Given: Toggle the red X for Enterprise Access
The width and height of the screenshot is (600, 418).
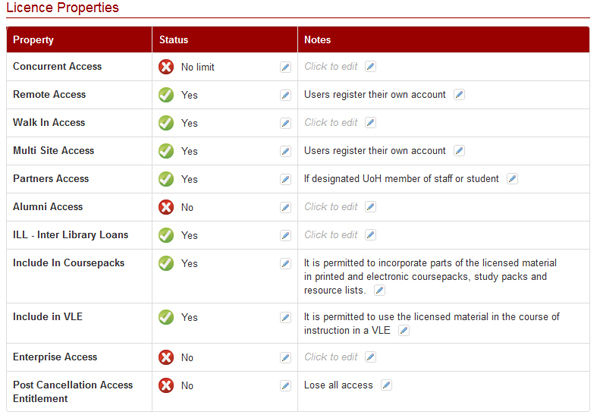Looking at the screenshot, I should [x=166, y=357].
